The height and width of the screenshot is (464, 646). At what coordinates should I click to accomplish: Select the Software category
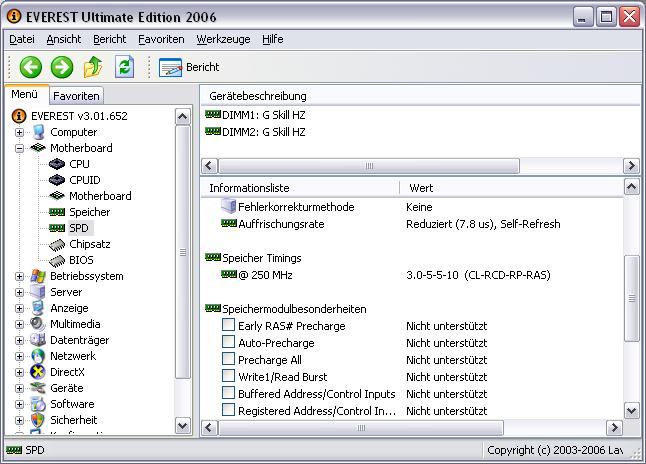72,404
